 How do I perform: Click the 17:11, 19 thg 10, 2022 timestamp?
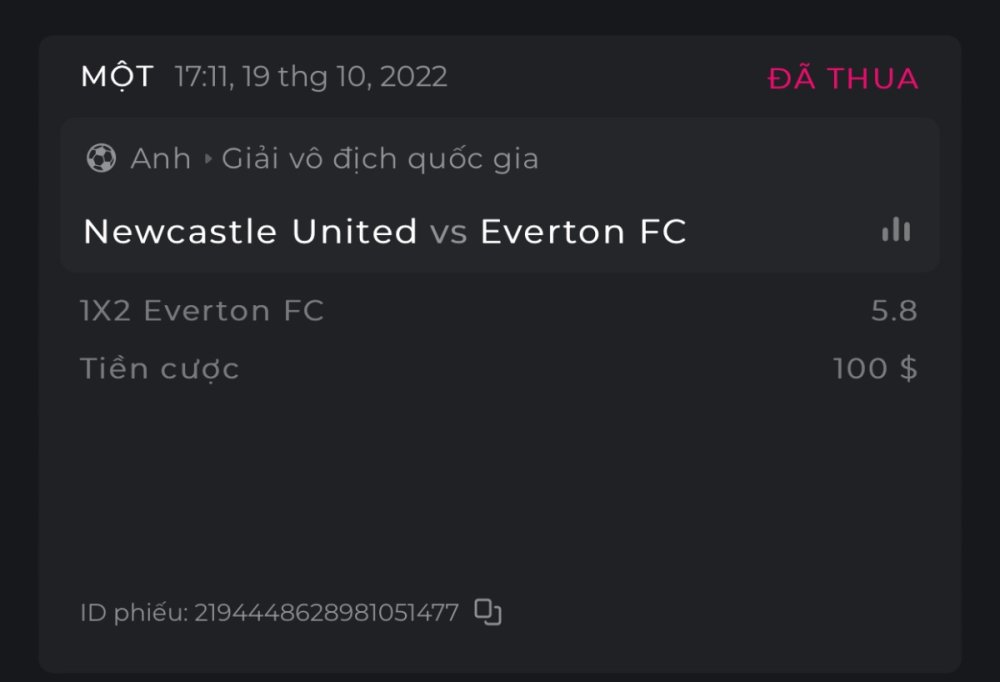pos(311,77)
